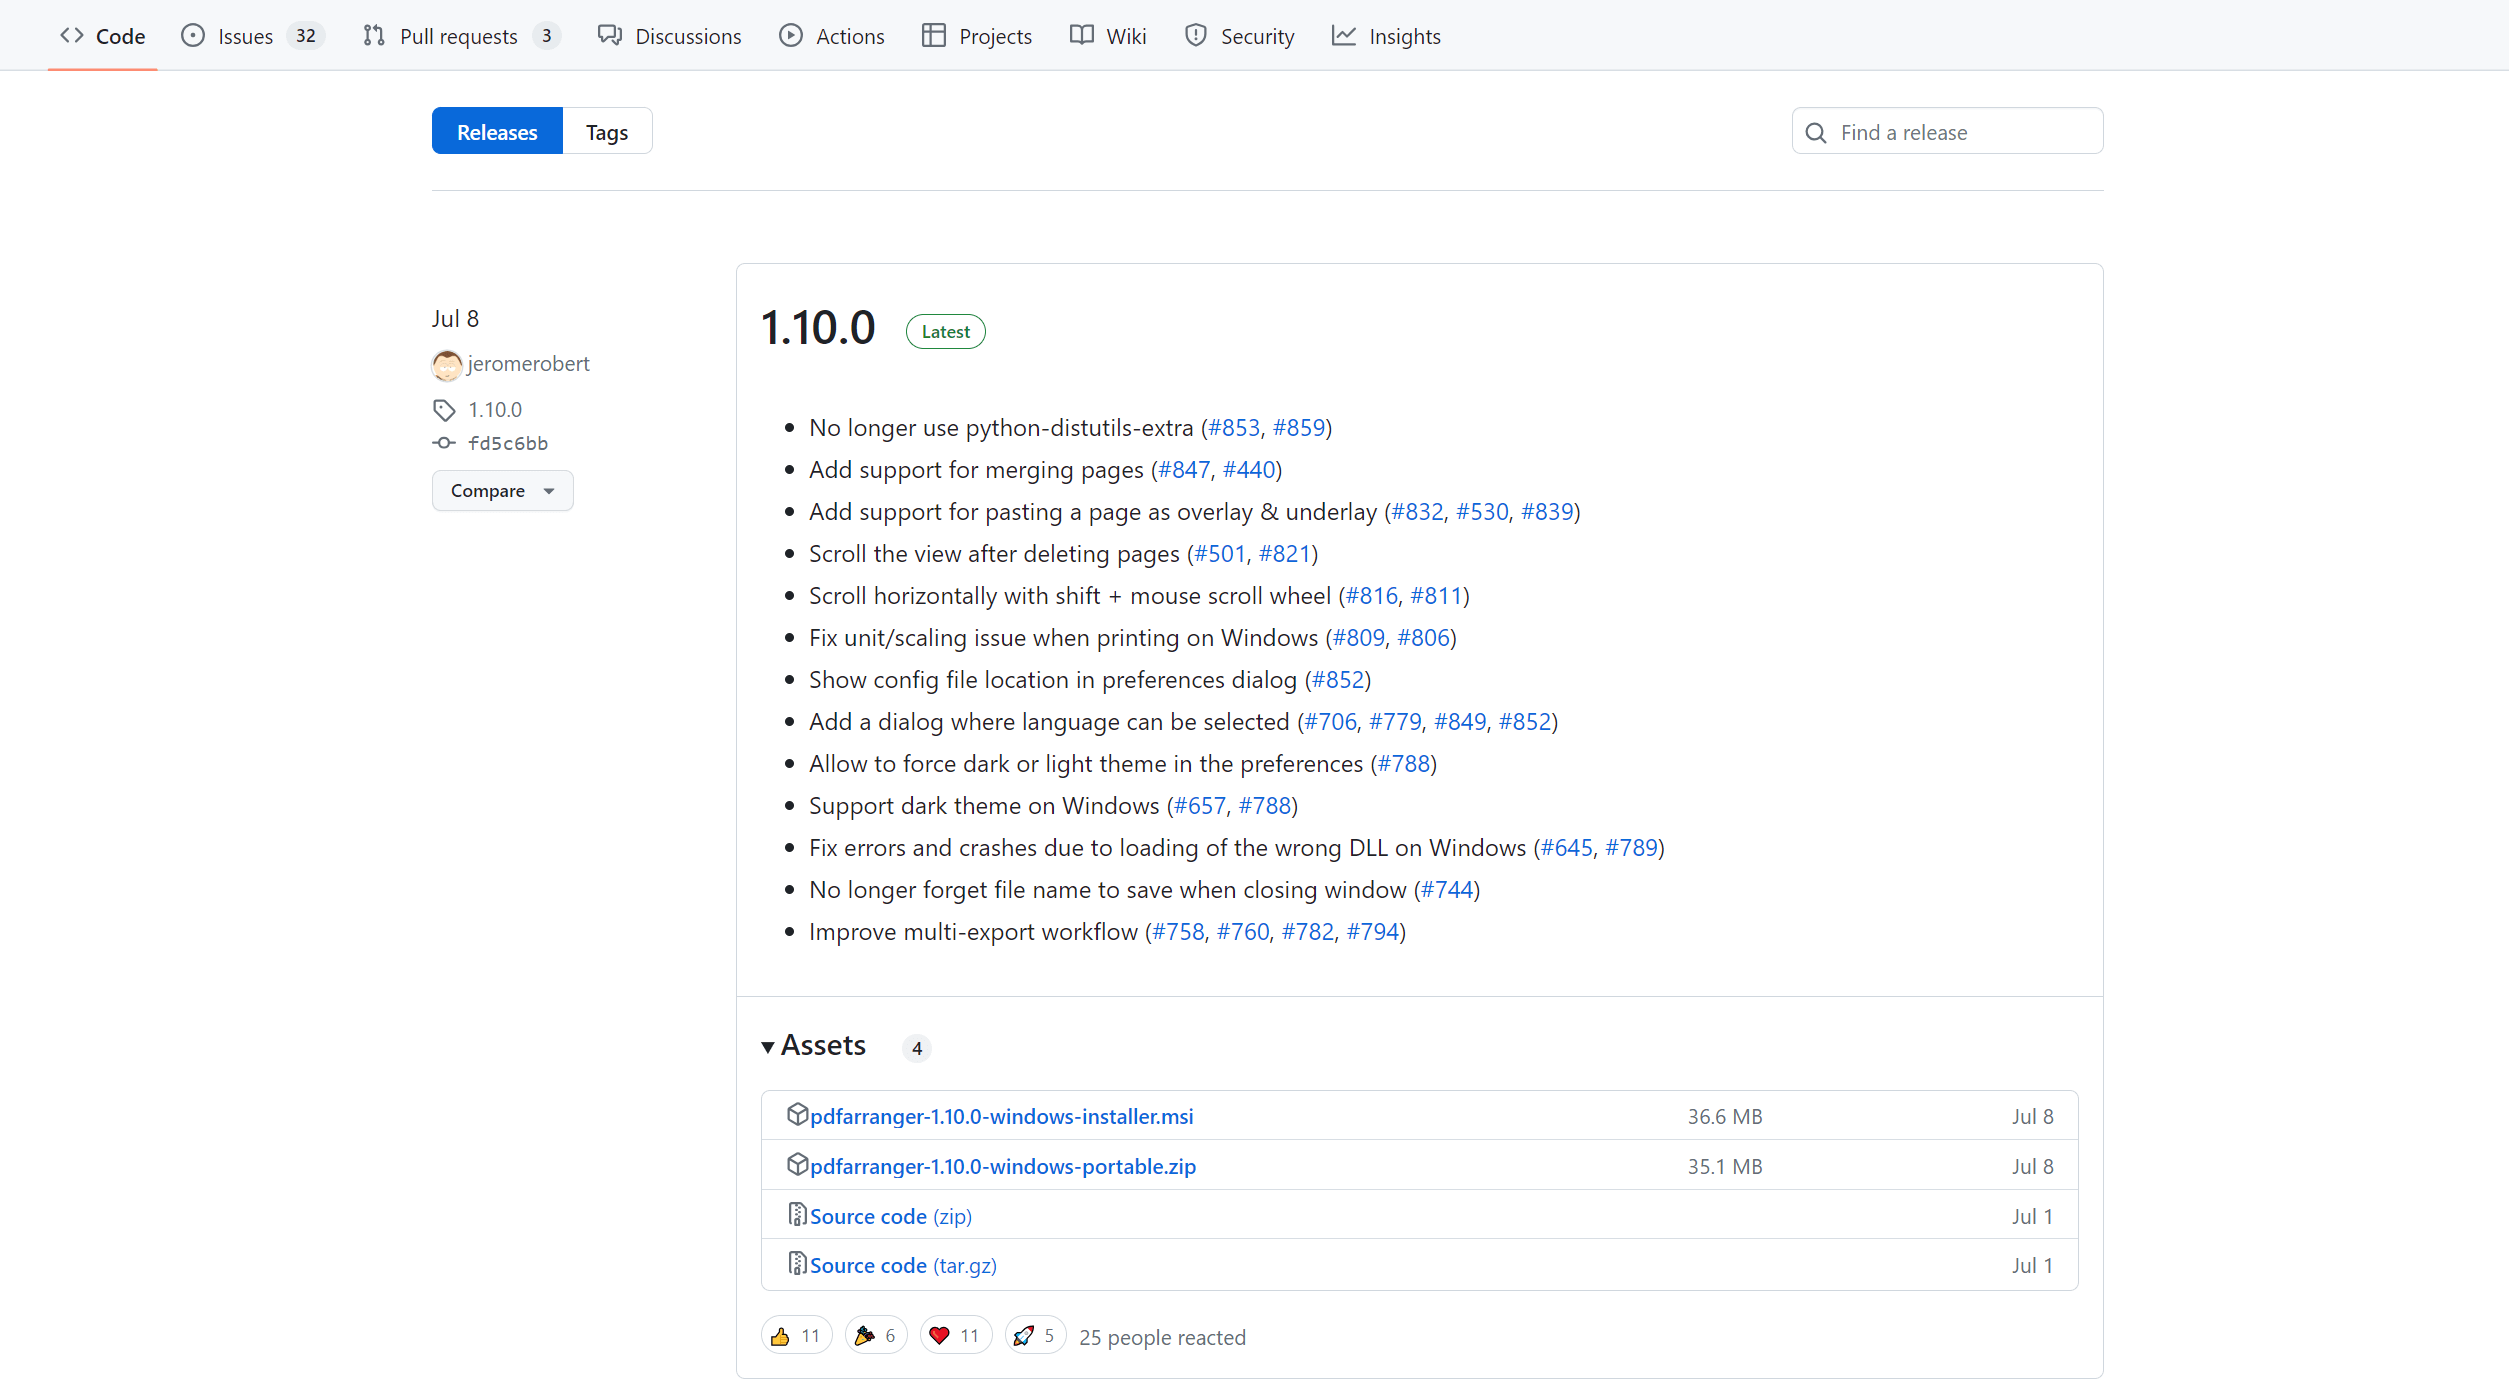This screenshot has width=2509, height=1386.
Task: Open jeromerobert's profile link
Action: tap(528, 364)
